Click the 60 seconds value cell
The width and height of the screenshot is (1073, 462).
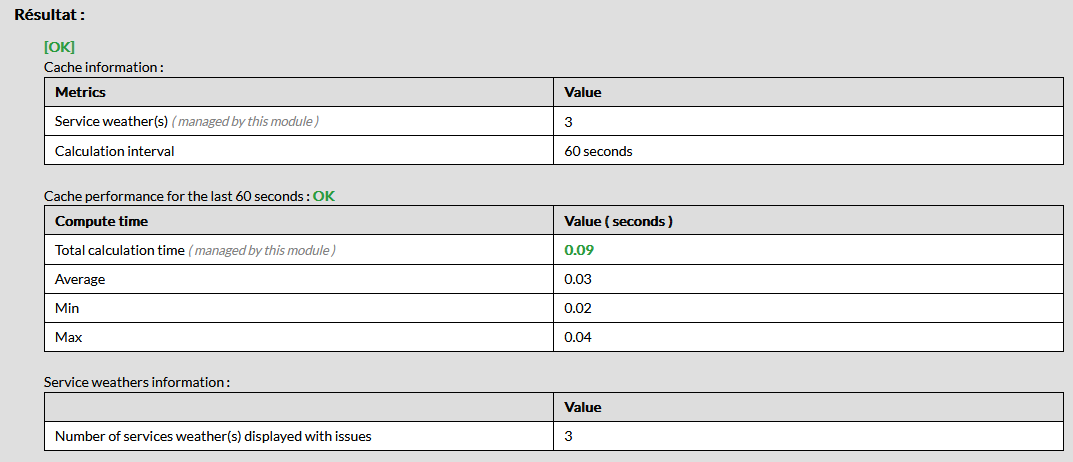click(x=598, y=151)
